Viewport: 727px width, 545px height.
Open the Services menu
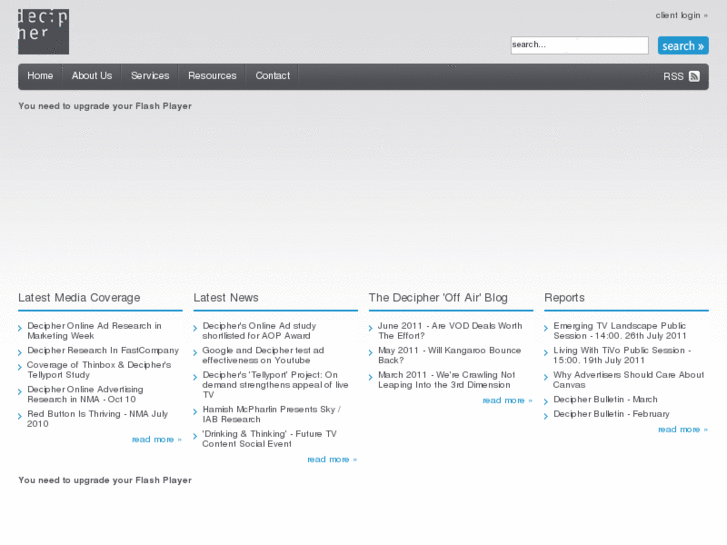[x=150, y=76]
